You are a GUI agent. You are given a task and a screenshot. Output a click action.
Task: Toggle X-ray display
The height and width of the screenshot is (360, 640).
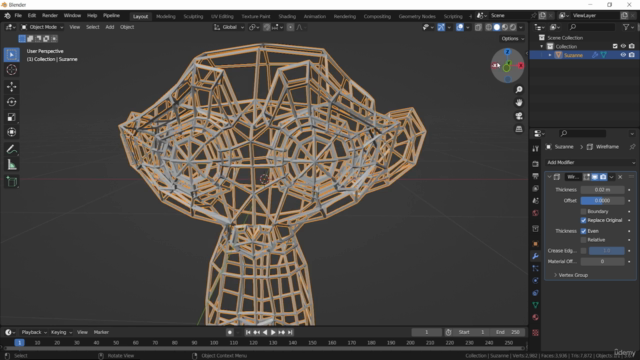(x=478, y=27)
